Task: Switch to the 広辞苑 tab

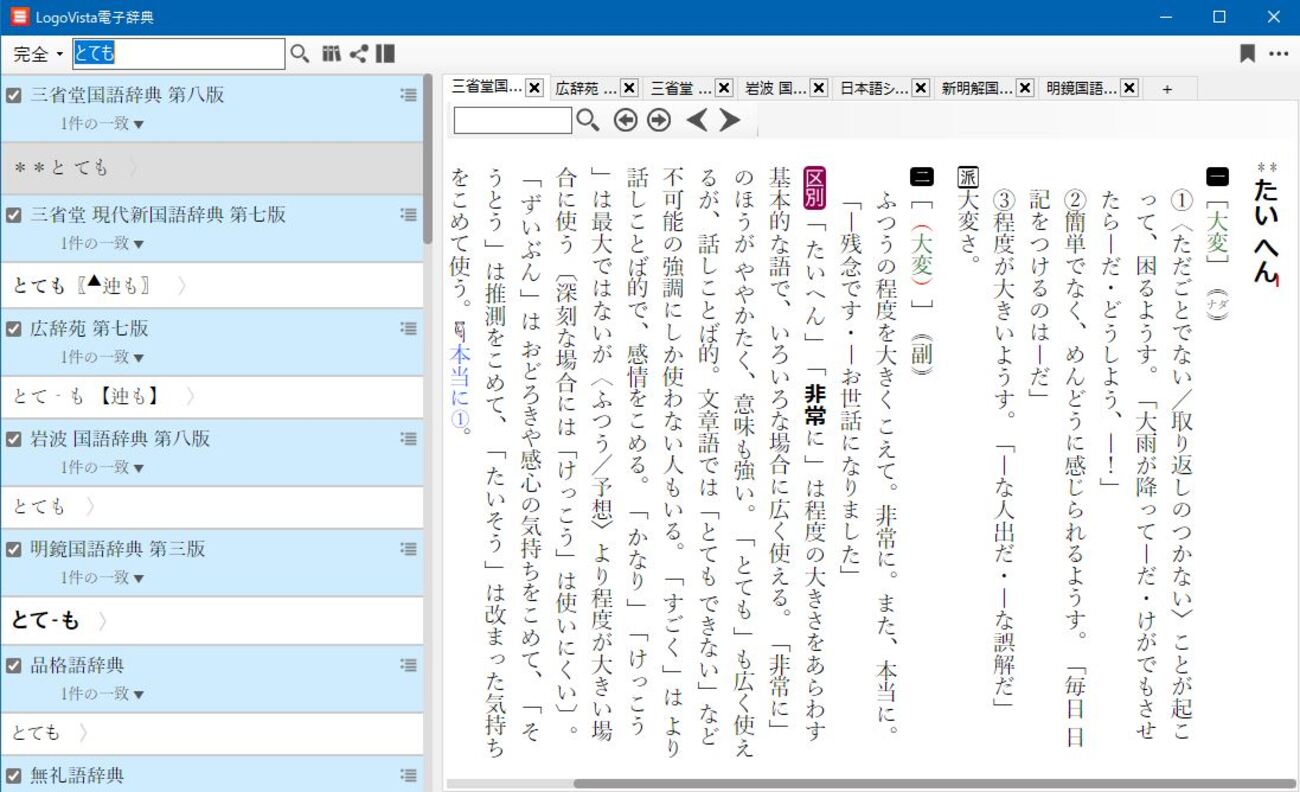Action: [584, 88]
